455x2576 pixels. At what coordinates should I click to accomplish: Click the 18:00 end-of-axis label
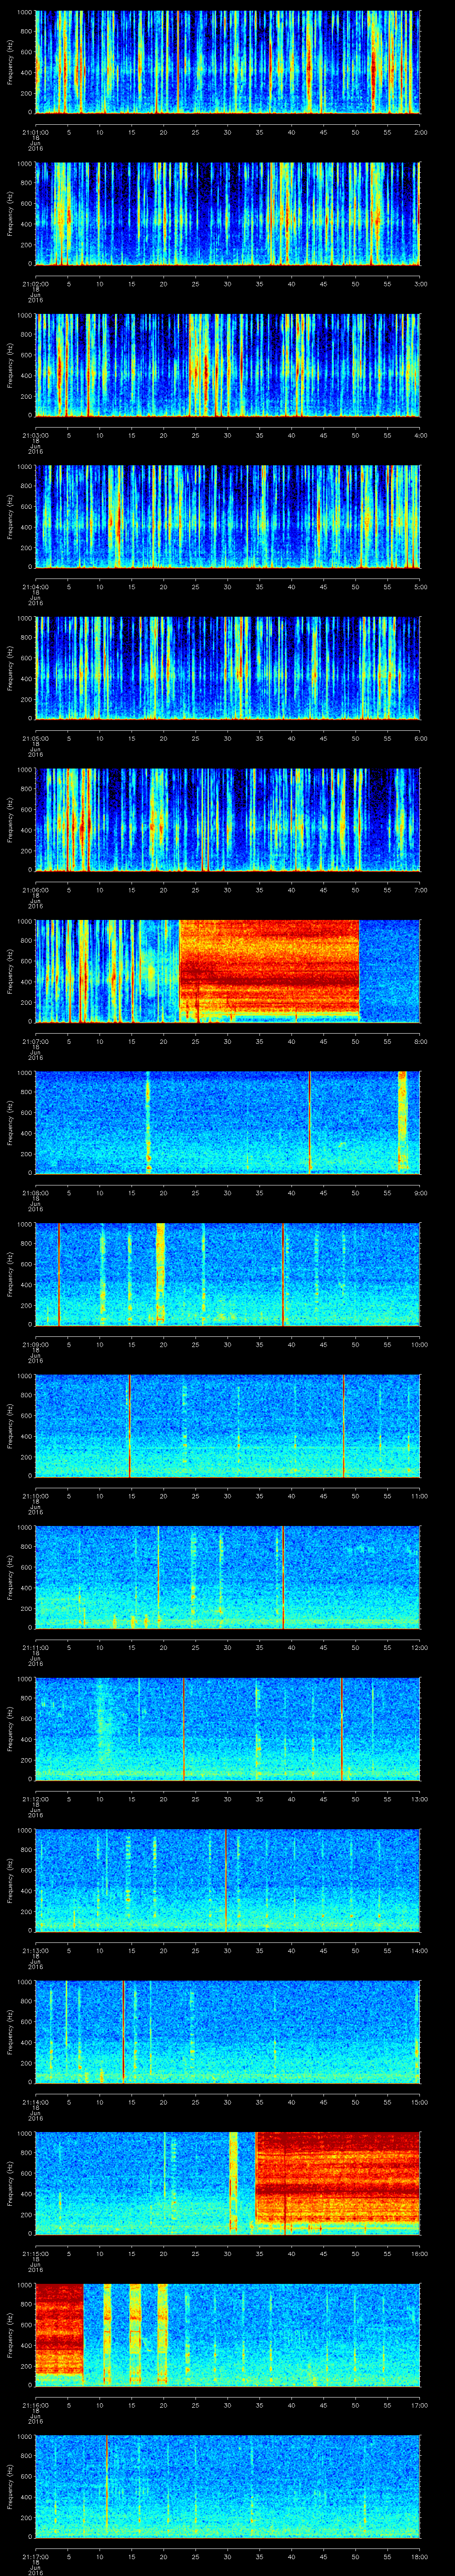(x=419, y=2556)
